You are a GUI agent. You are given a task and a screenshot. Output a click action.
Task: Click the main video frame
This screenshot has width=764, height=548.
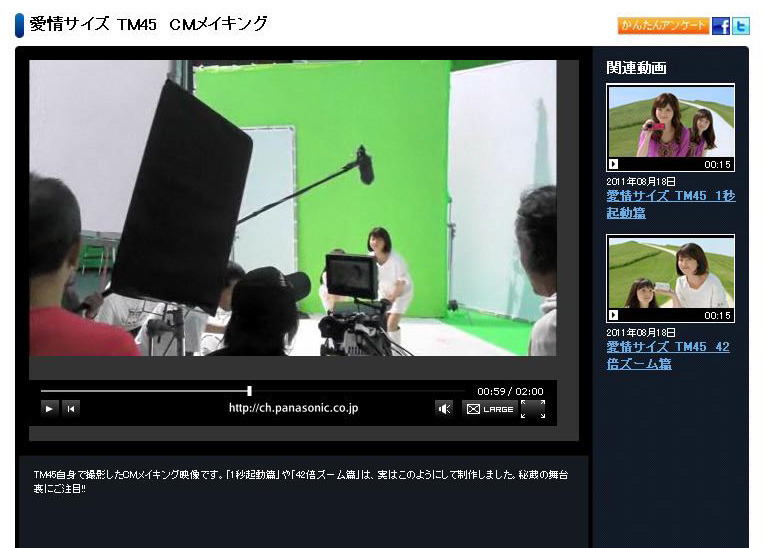pos(293,208)
